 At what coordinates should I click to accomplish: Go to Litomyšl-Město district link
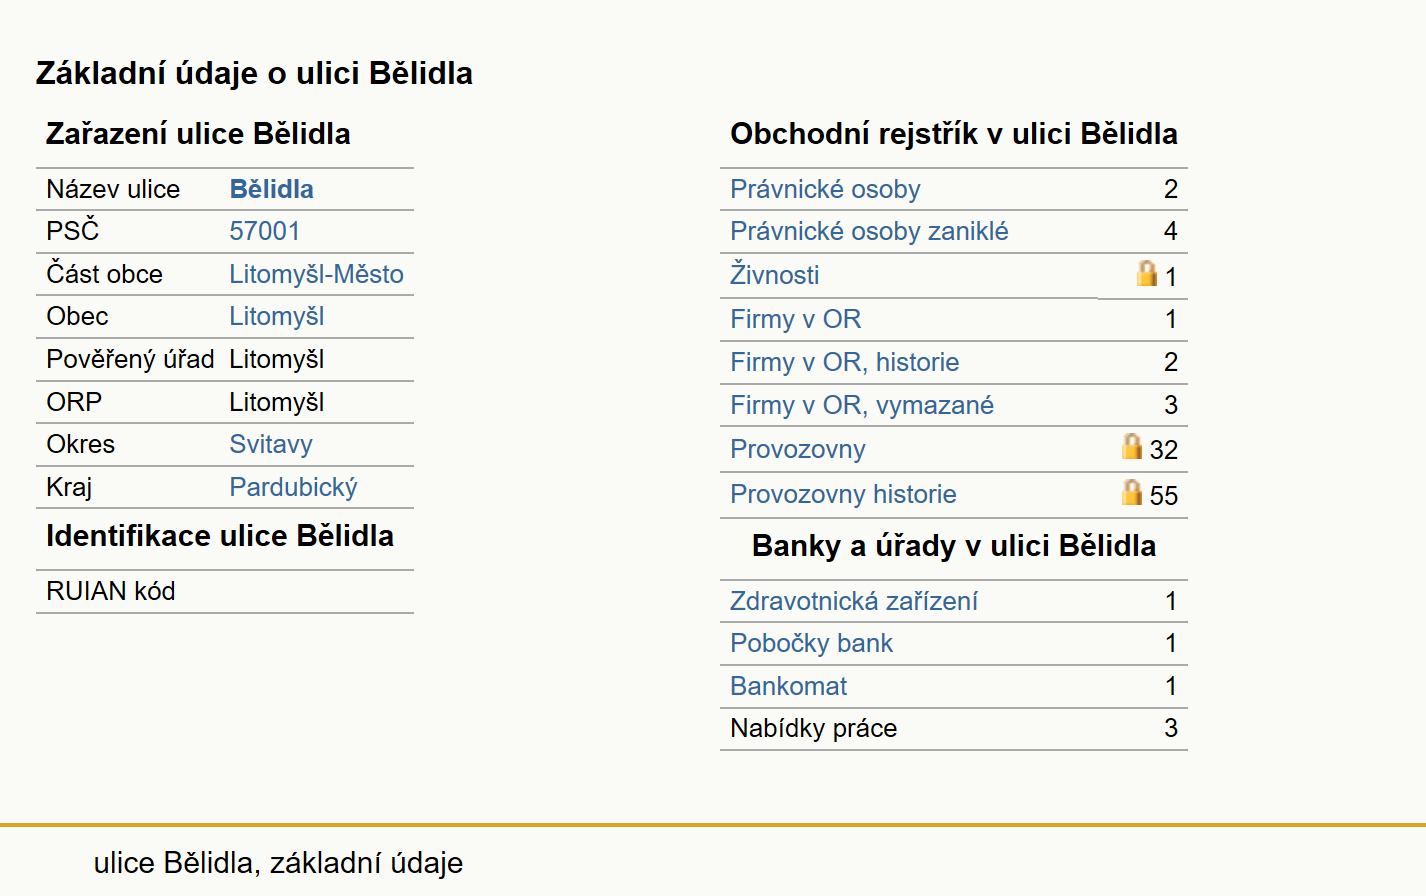click(x=316, y=274)
